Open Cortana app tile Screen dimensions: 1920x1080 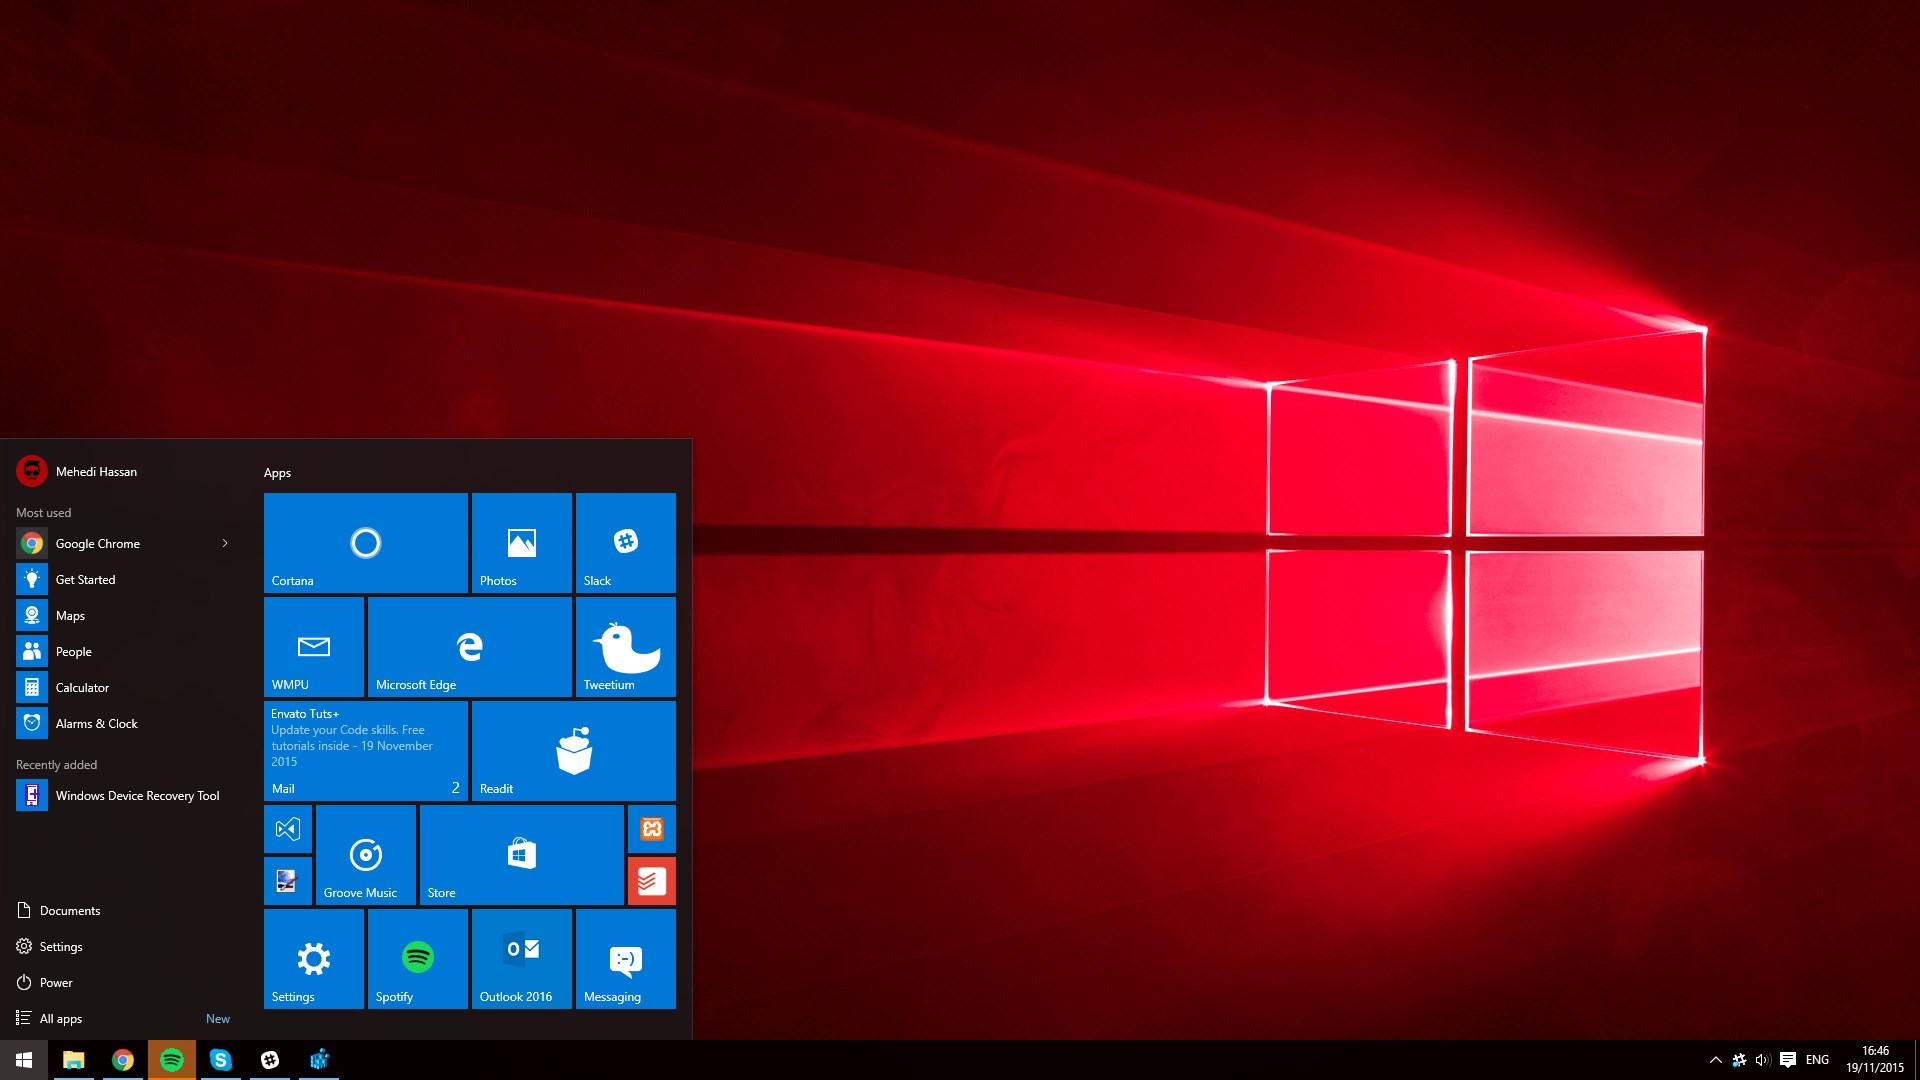click(x=367, y=541)
